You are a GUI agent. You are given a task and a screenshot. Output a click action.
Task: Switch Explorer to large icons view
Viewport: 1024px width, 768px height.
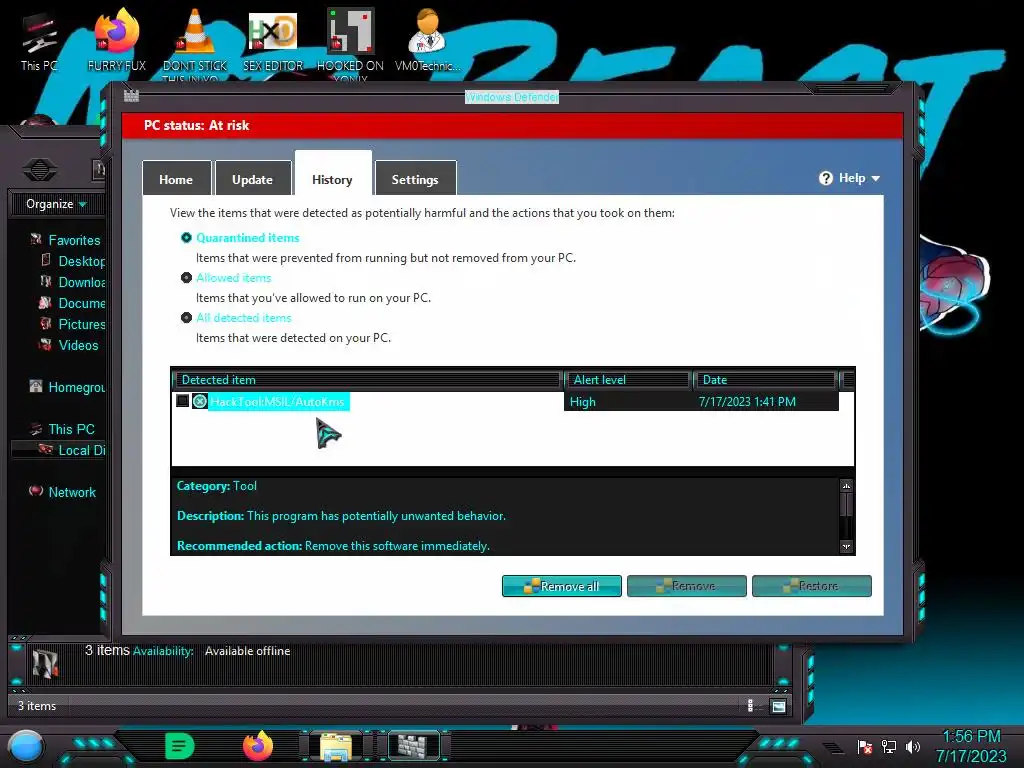tap(778, 706)
